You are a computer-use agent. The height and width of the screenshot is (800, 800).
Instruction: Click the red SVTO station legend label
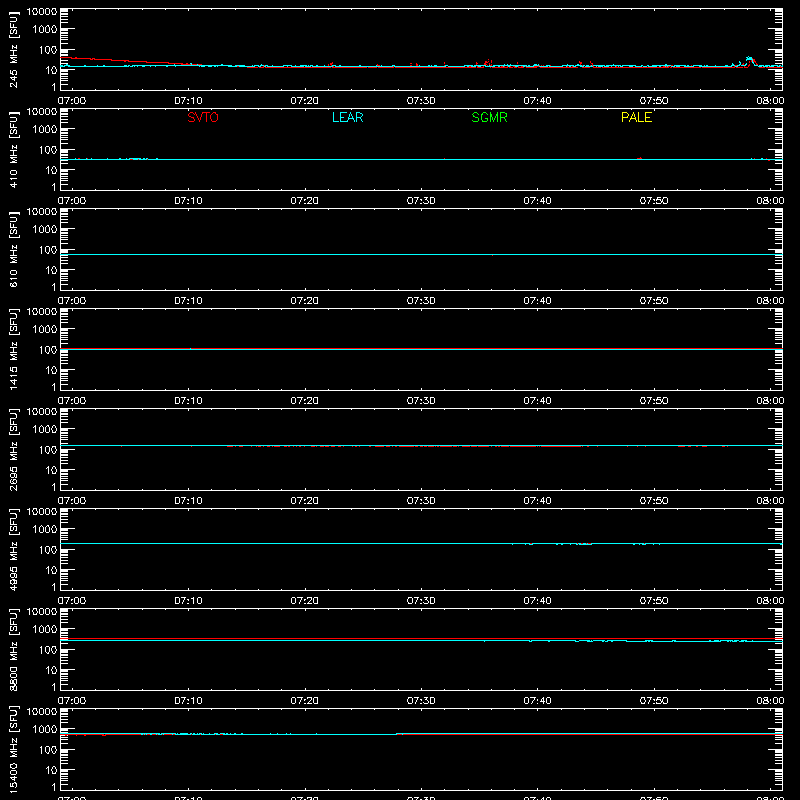tap(203, 117)
